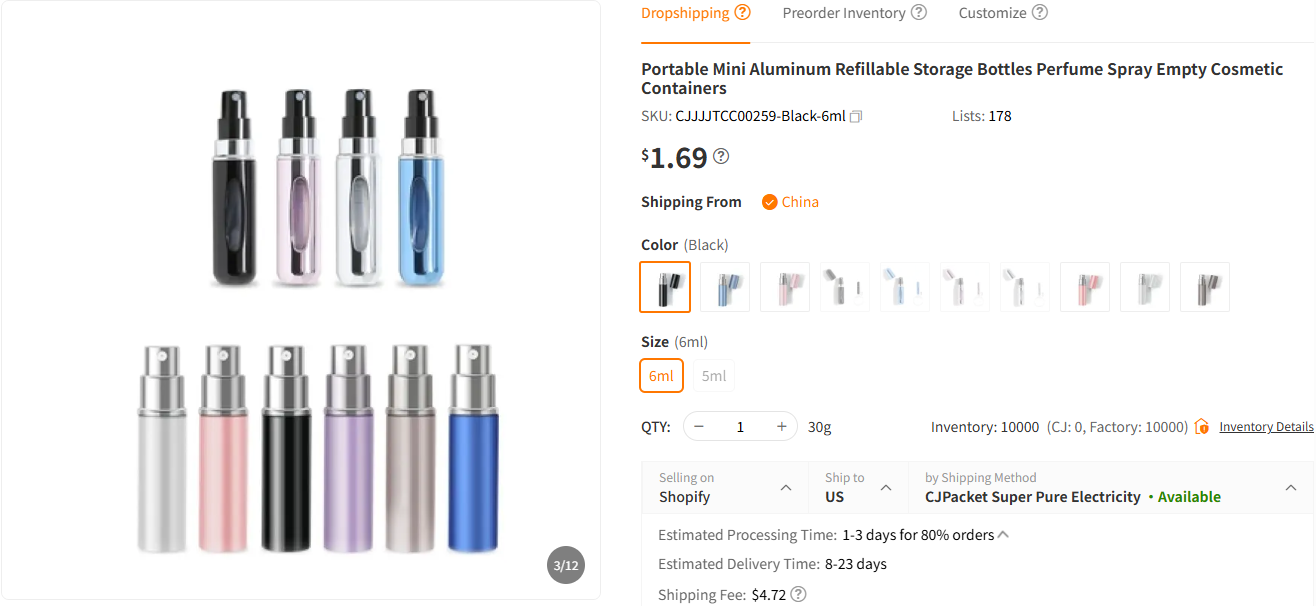
Task: Increase quantity using the plus button
Action: tap(781, 426)
